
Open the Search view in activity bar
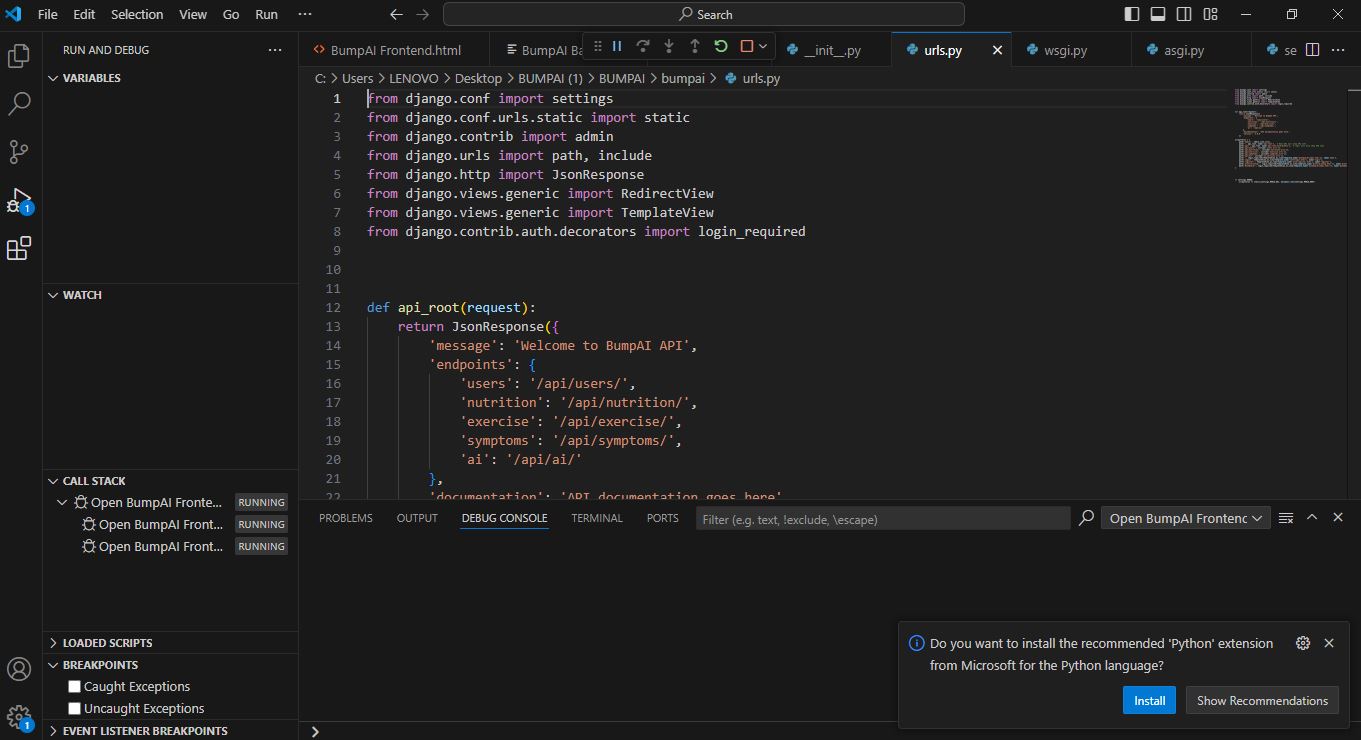click(x=19, y=104)
